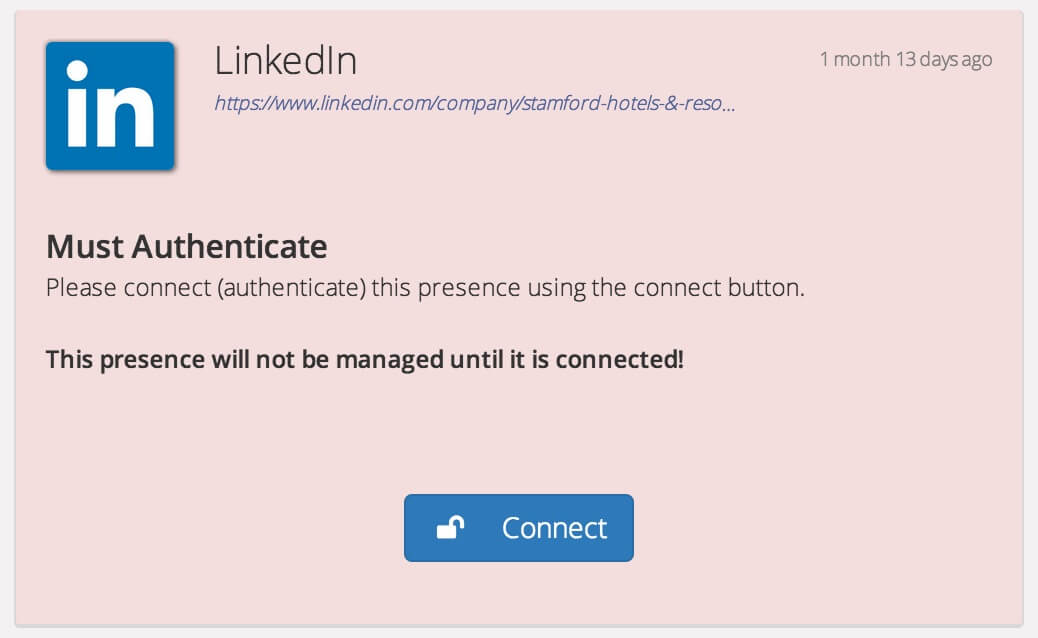Viewport: 1038px width, 638px height.
Task: Click the blue LinkedIn "in" logo
Action: 110,106
